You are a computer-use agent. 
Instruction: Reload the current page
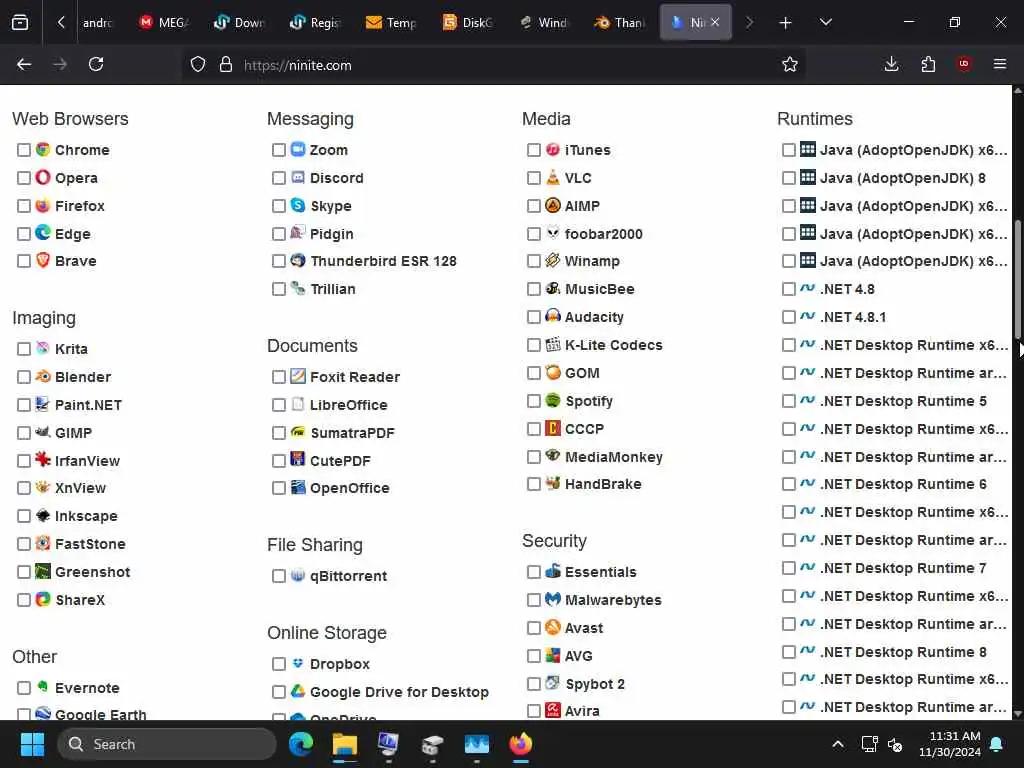coord(96,64)
